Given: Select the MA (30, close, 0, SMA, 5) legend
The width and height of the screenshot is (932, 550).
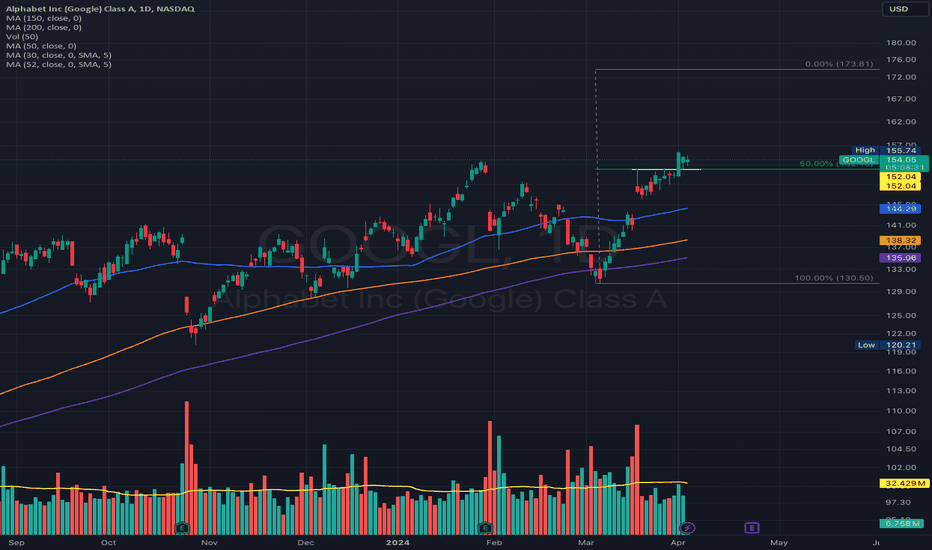Looking at the screenshot, I should 58,55.
